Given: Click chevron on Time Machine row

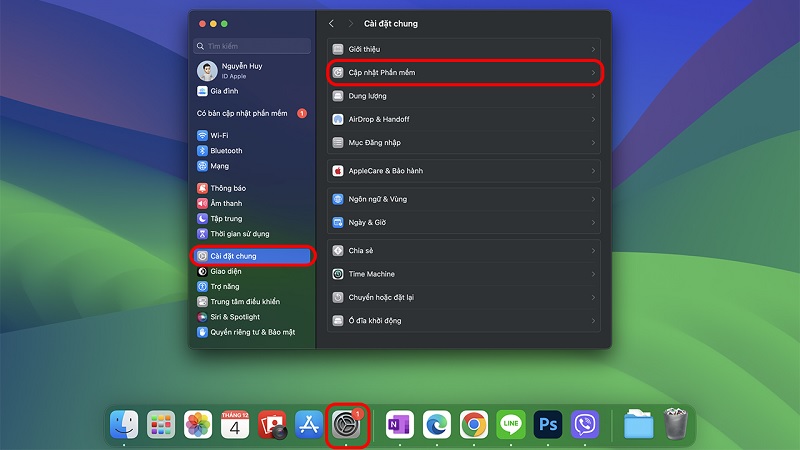Looking at the screenshot, I should (593, 274).
